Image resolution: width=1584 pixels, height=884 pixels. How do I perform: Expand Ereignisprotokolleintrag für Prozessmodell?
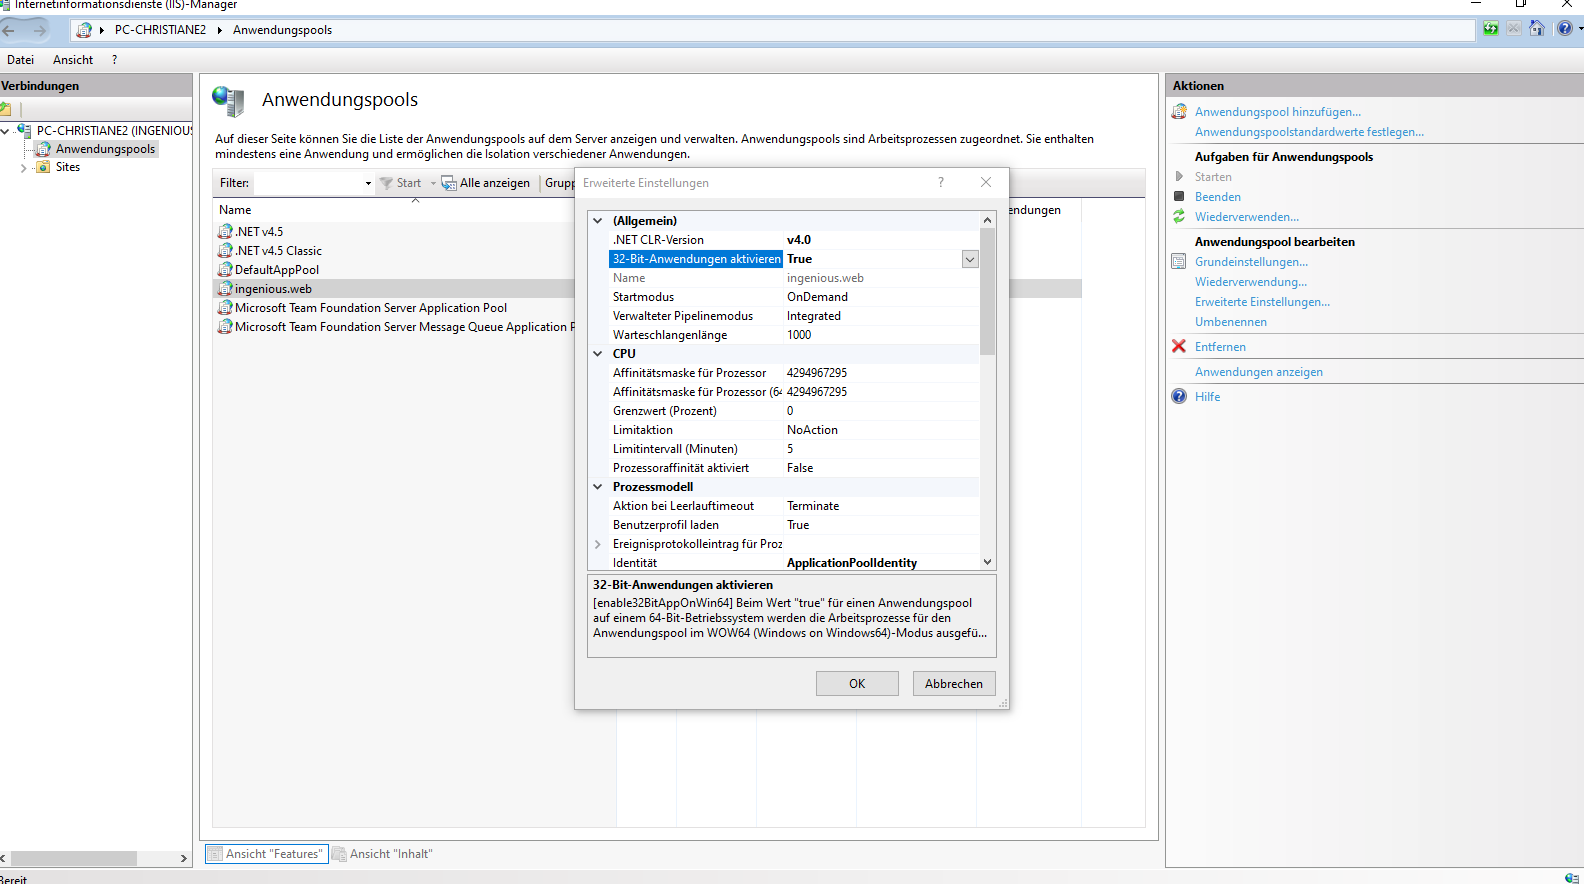click(x=598, y=544)
